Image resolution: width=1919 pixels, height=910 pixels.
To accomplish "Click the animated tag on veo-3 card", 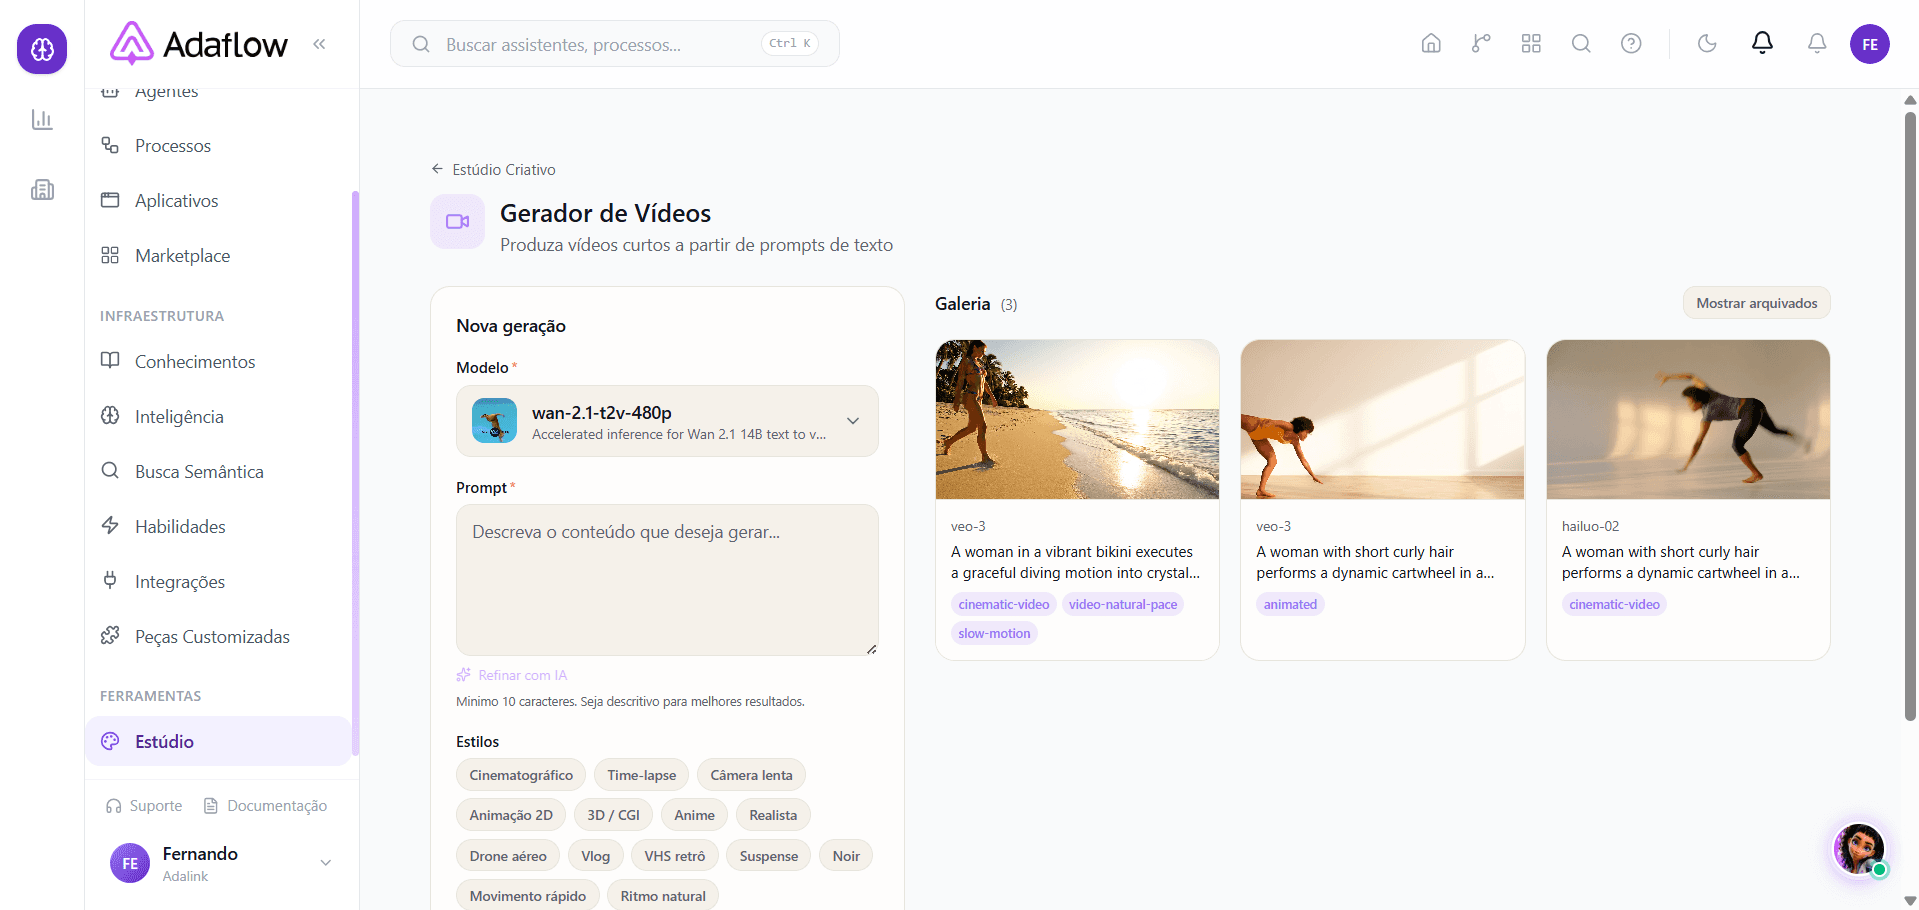I will point(1290,604).
